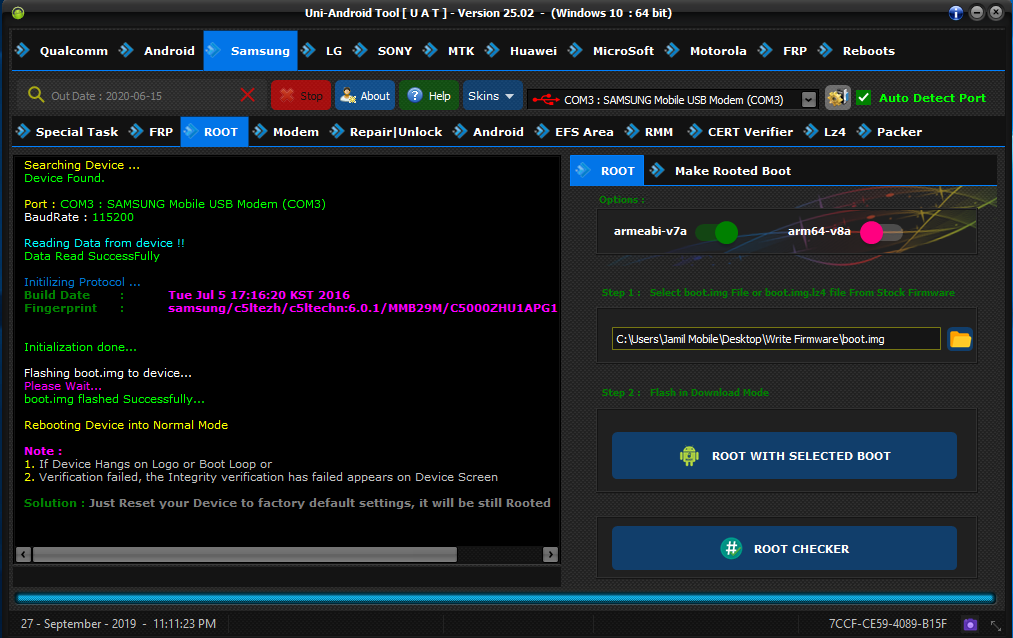Click the Fingerprint value in log
Screen dimensions: 1013x638
pyautogui.click(x=362, y=308)
